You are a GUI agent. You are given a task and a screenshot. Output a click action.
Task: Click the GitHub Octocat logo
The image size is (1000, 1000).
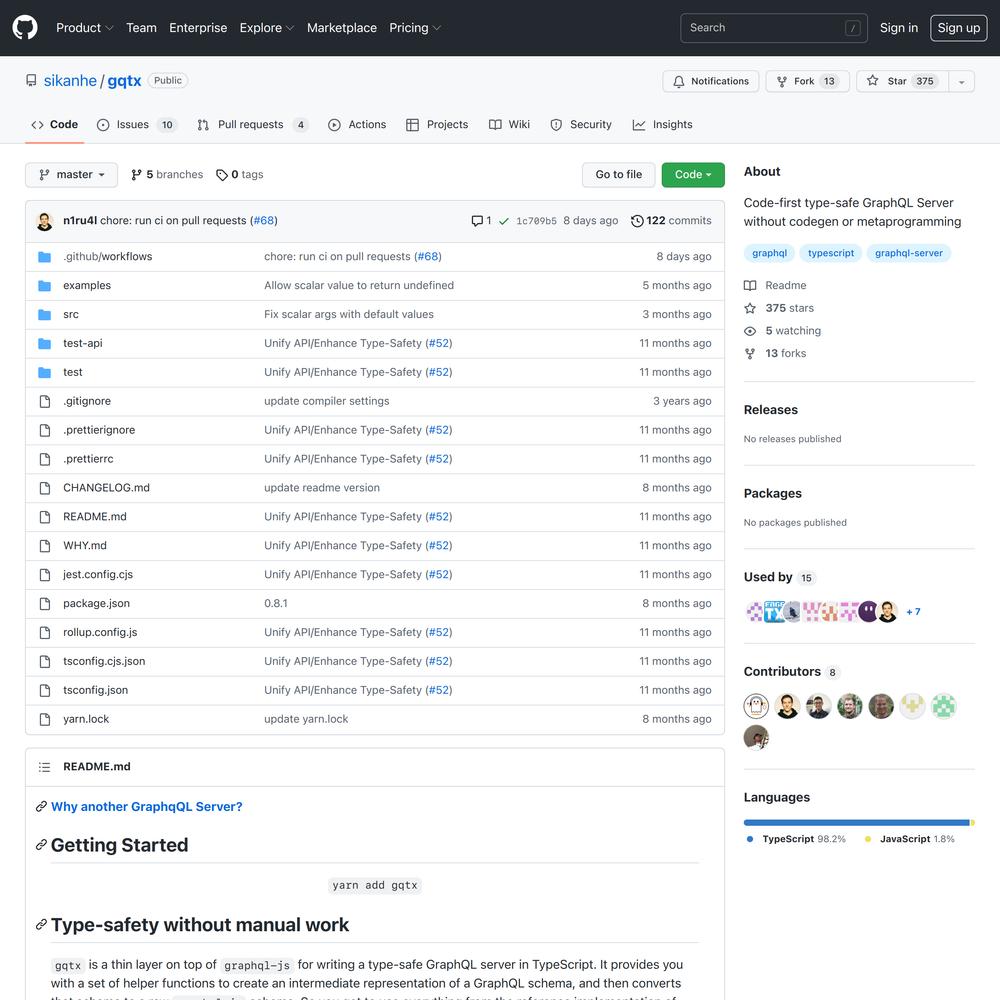(25, 28)
